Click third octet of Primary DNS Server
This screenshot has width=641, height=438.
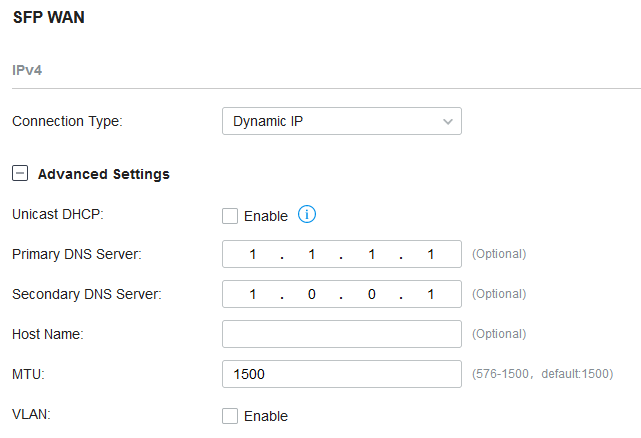tap(371, 254)
